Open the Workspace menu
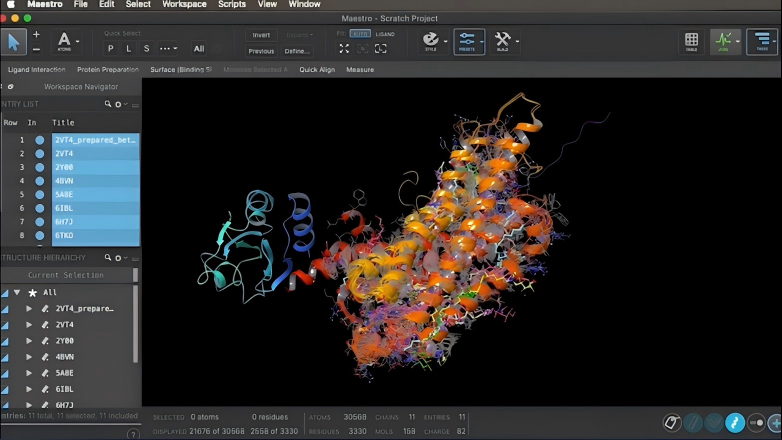Screen dimensions: 782x440 pyautogui.click(x=184, y=5)
